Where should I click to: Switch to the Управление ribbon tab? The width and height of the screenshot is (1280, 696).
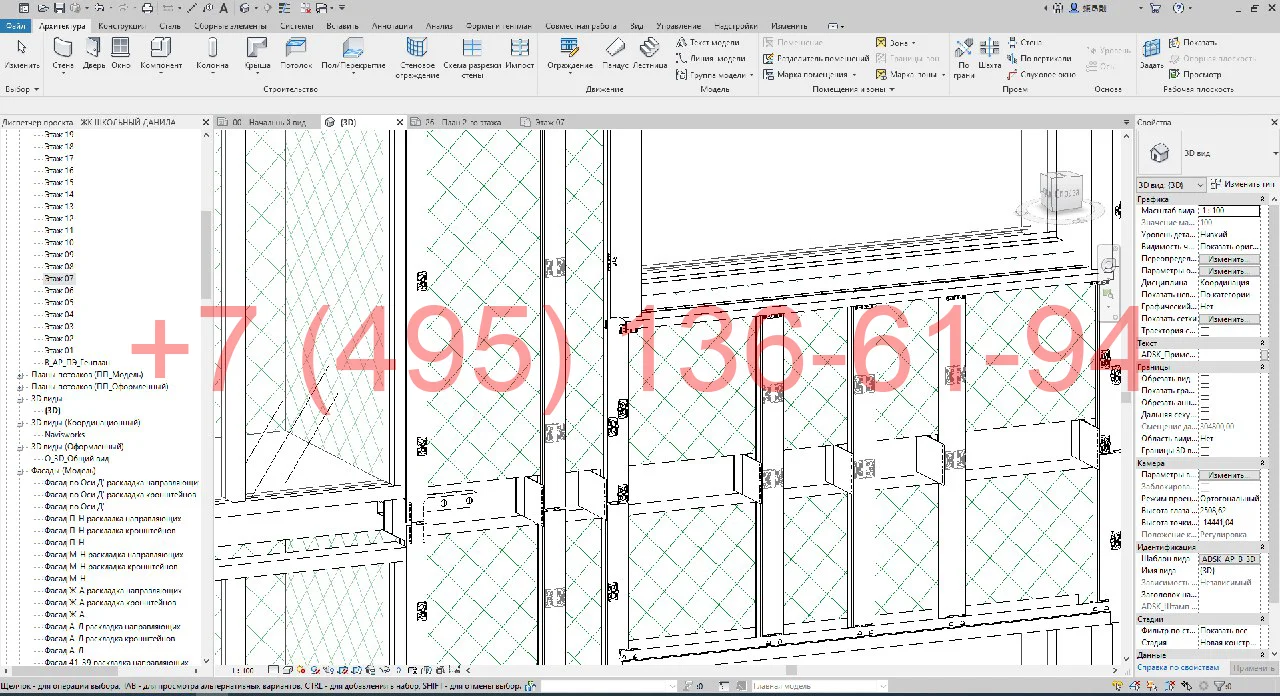coord(678,25)
